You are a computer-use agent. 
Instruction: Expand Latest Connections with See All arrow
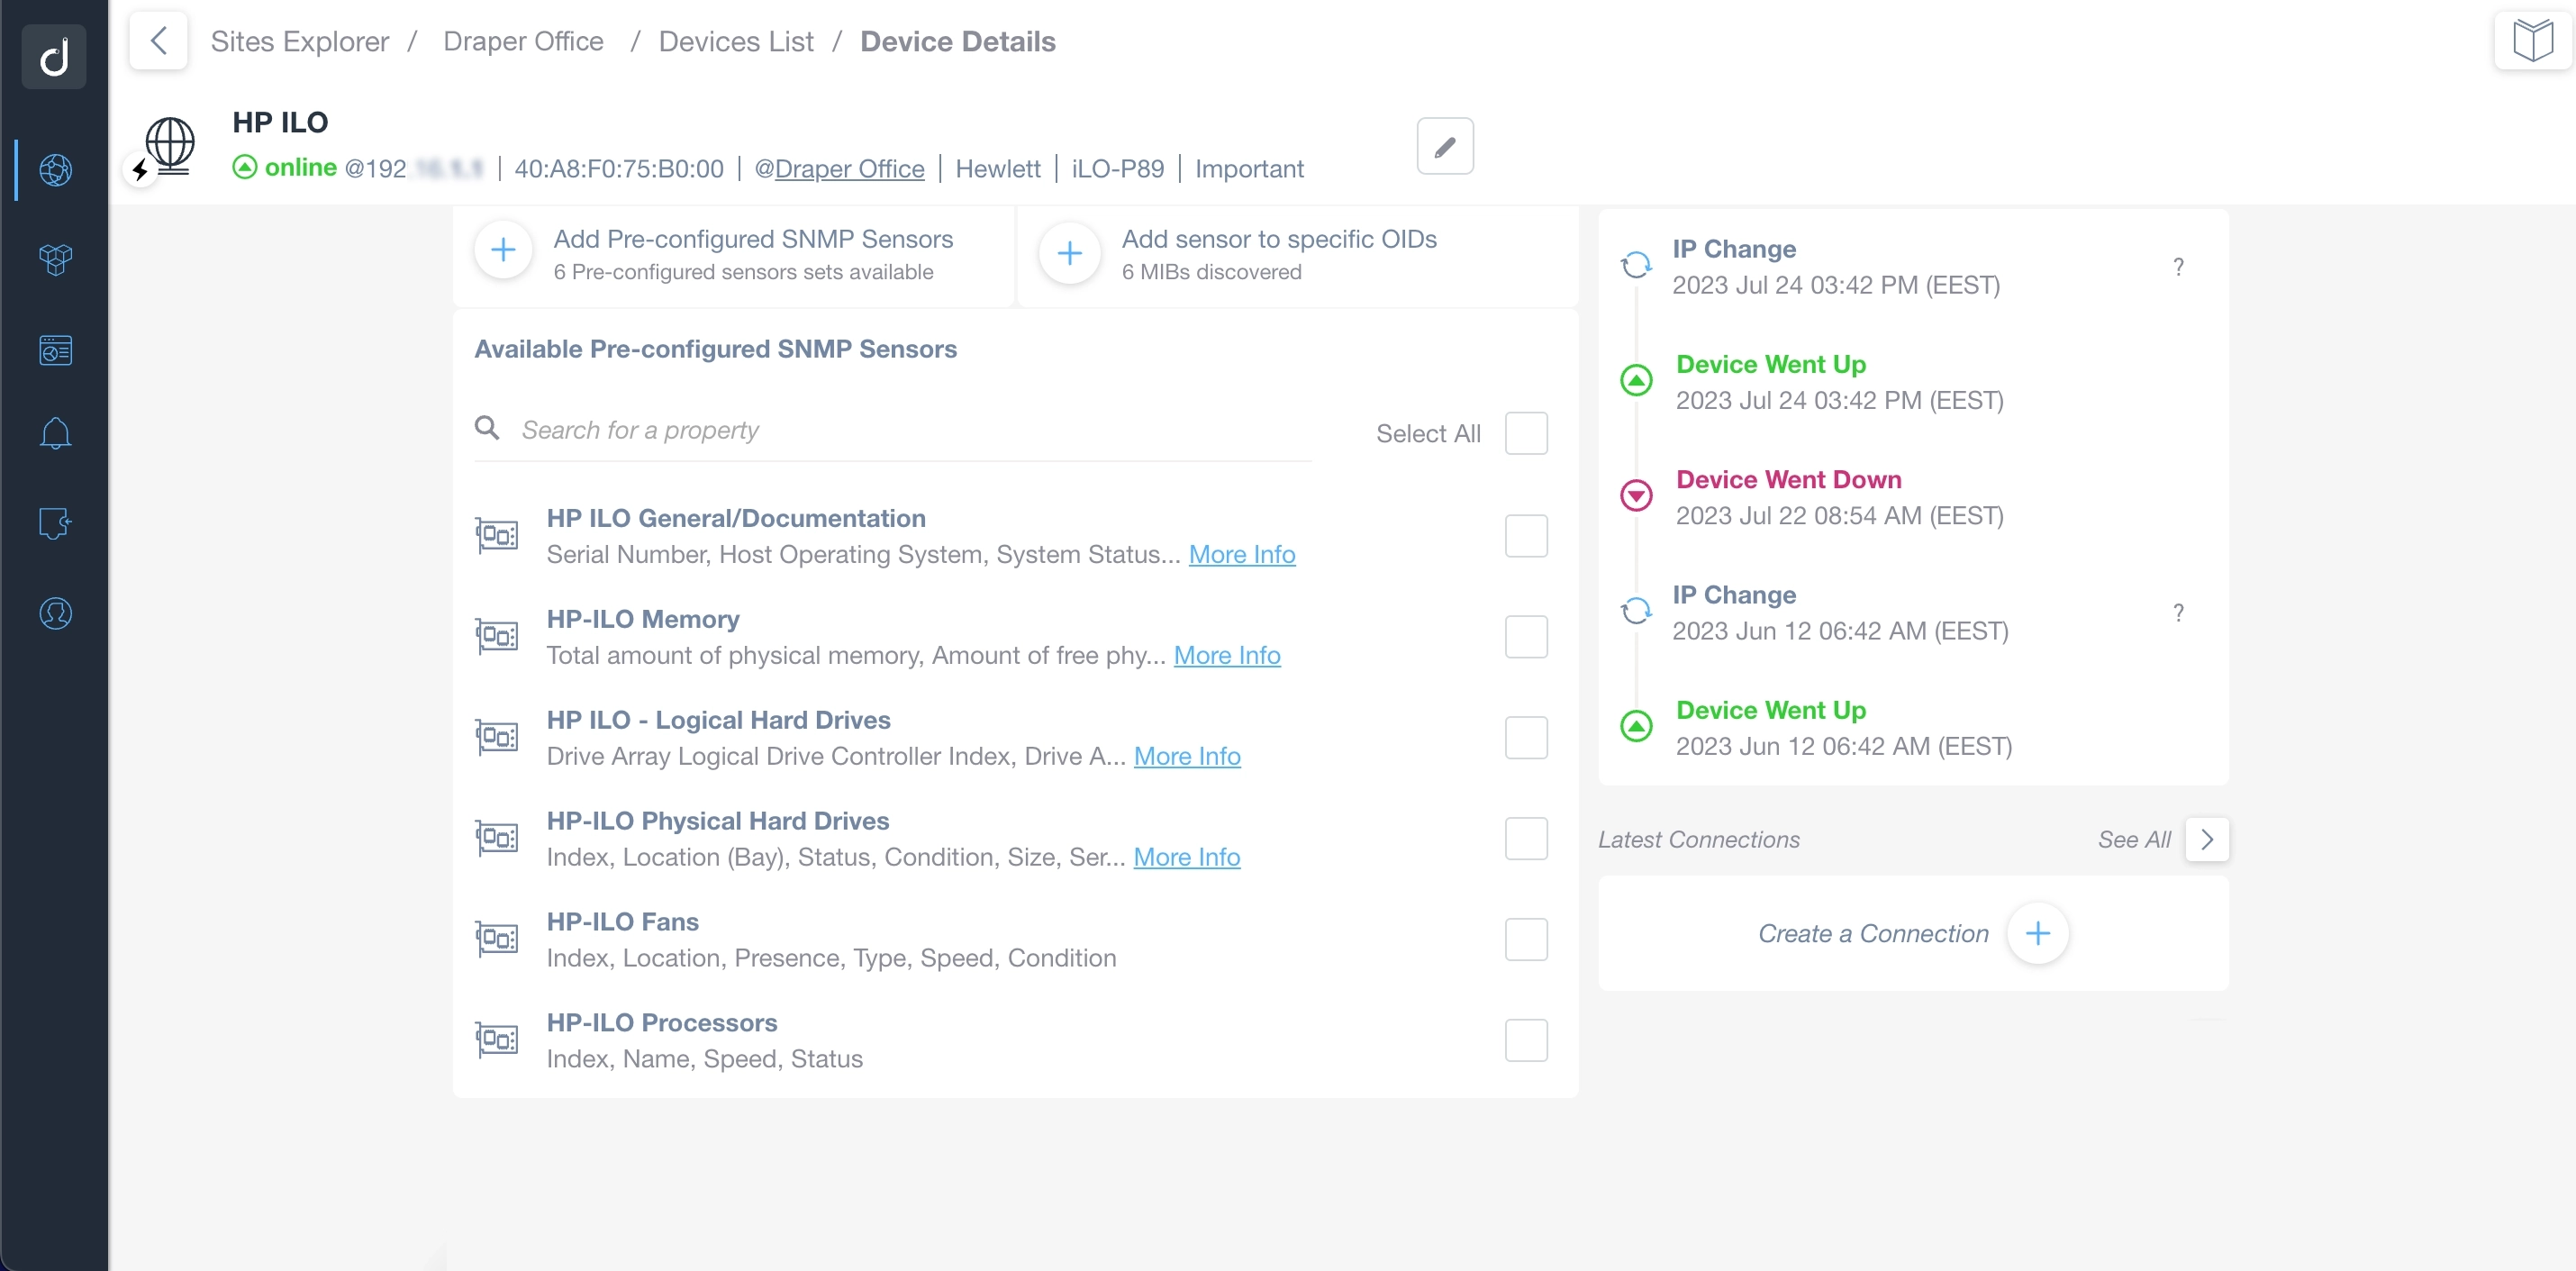(2207, 840)
